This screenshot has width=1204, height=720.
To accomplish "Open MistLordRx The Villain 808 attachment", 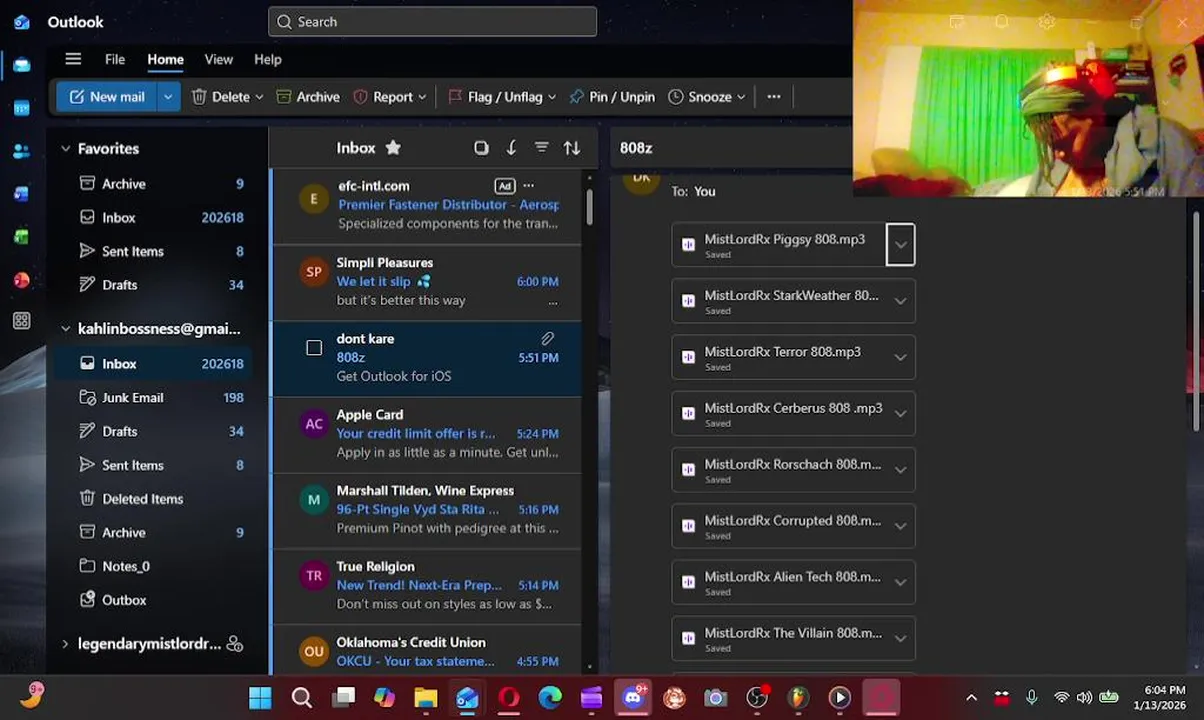I will pos(780,639).
